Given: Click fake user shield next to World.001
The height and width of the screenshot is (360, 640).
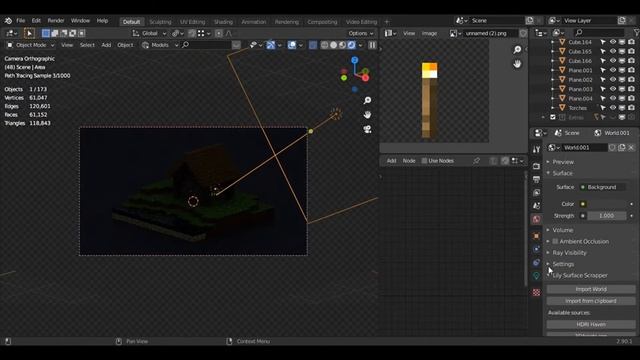Looking at the screenshot, I should point(612,147).
